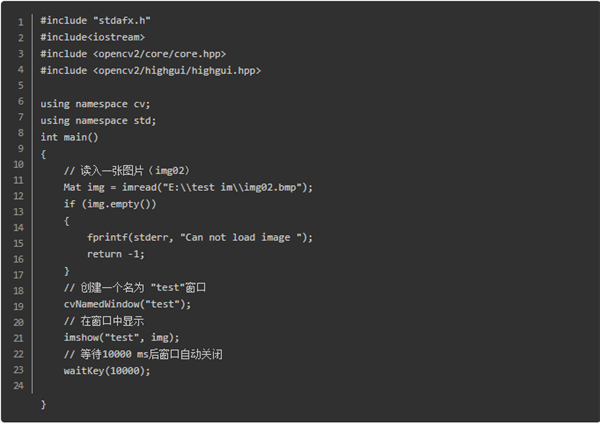Click the imread call with img02.bmp path
The width and height of the screenshot is (600, 425).
click(188, 187)
